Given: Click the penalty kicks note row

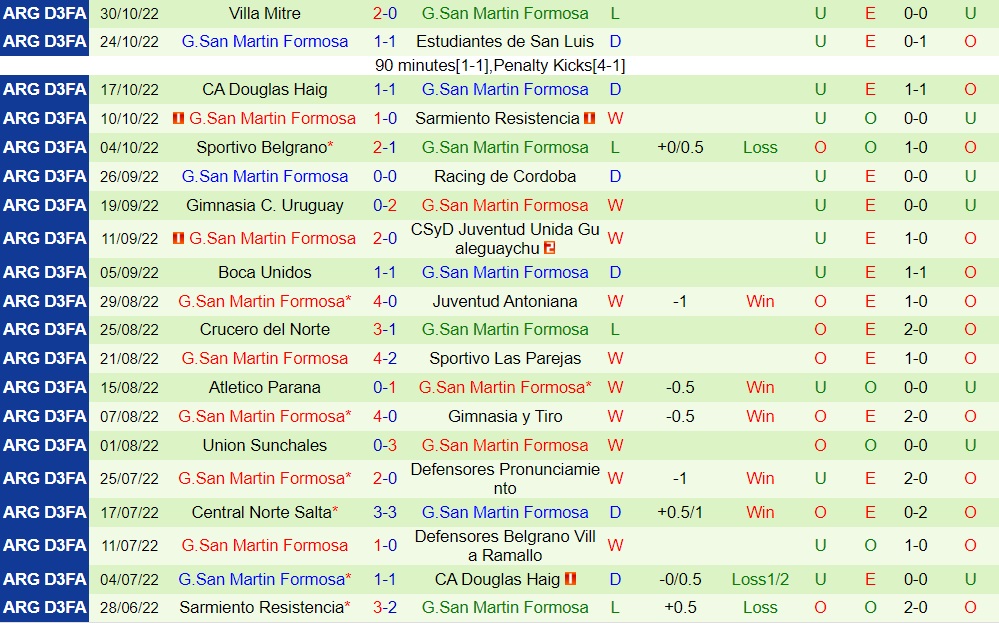Looking at the screenshot, I should point(500,65).
